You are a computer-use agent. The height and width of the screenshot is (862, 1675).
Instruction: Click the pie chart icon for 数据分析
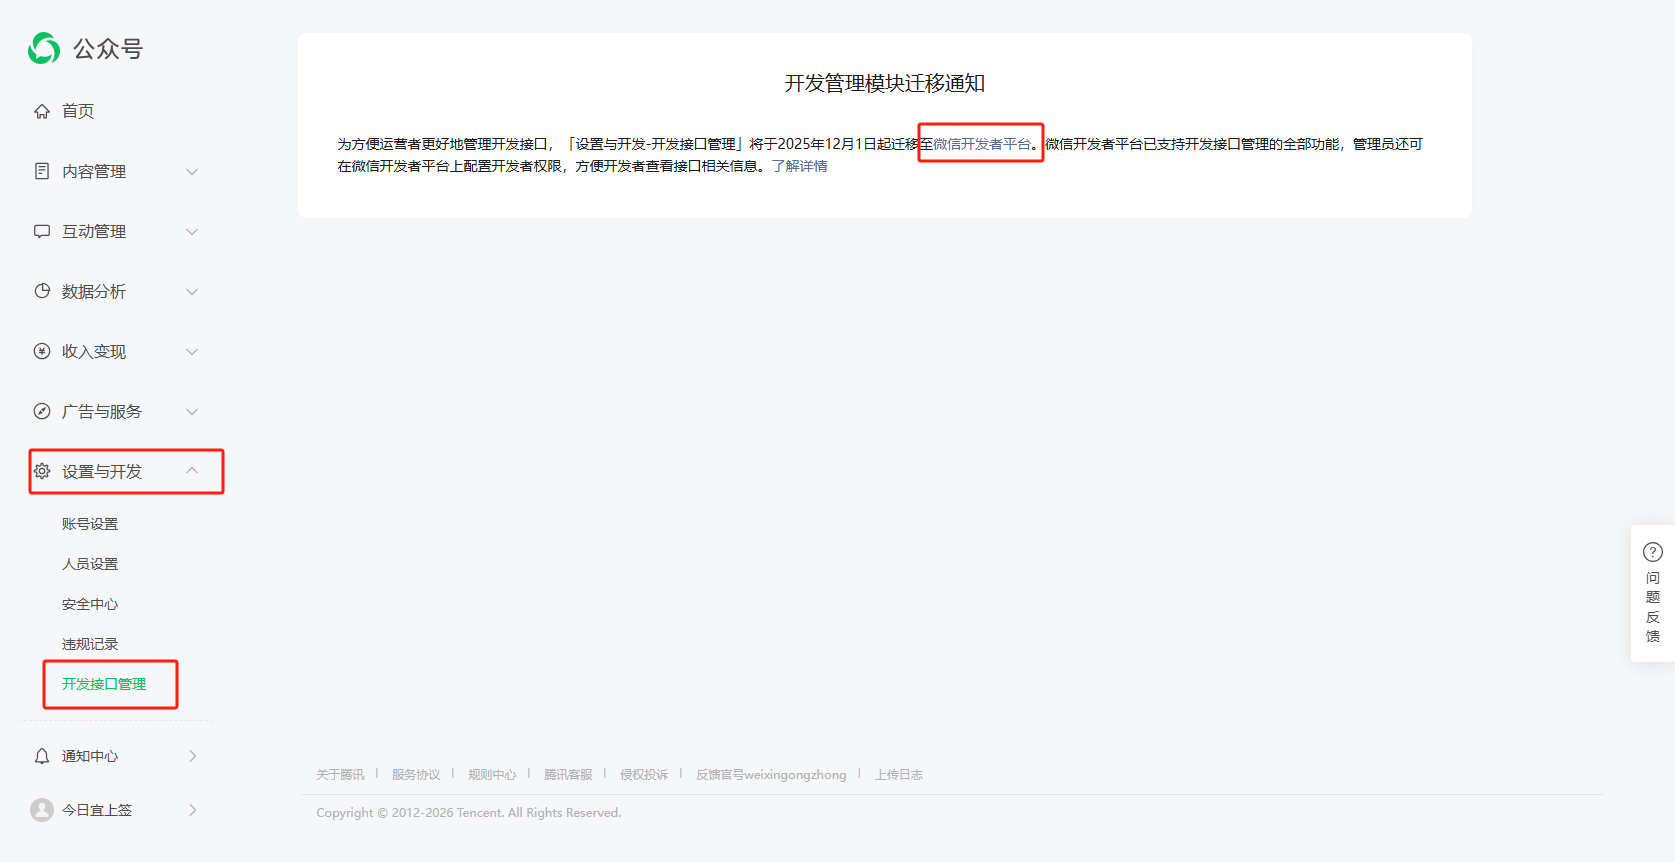tap(42, 291)
